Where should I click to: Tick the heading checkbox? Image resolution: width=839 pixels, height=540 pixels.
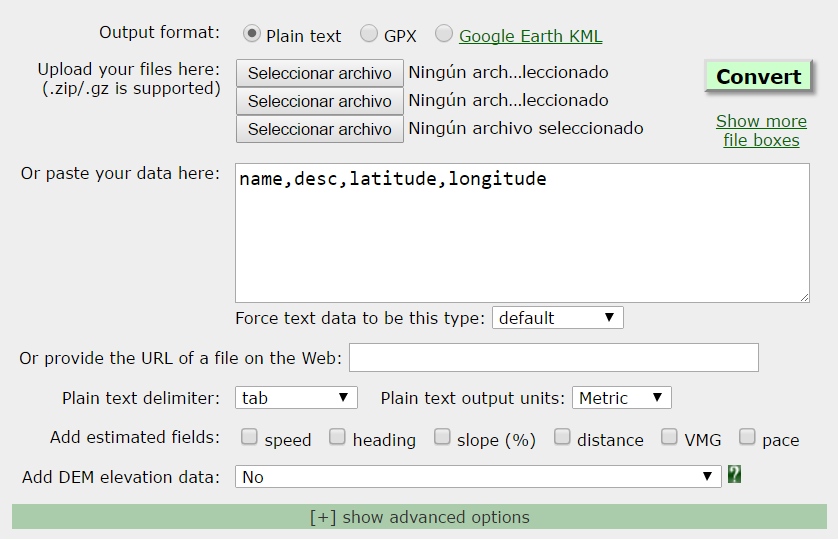(337, 437)
